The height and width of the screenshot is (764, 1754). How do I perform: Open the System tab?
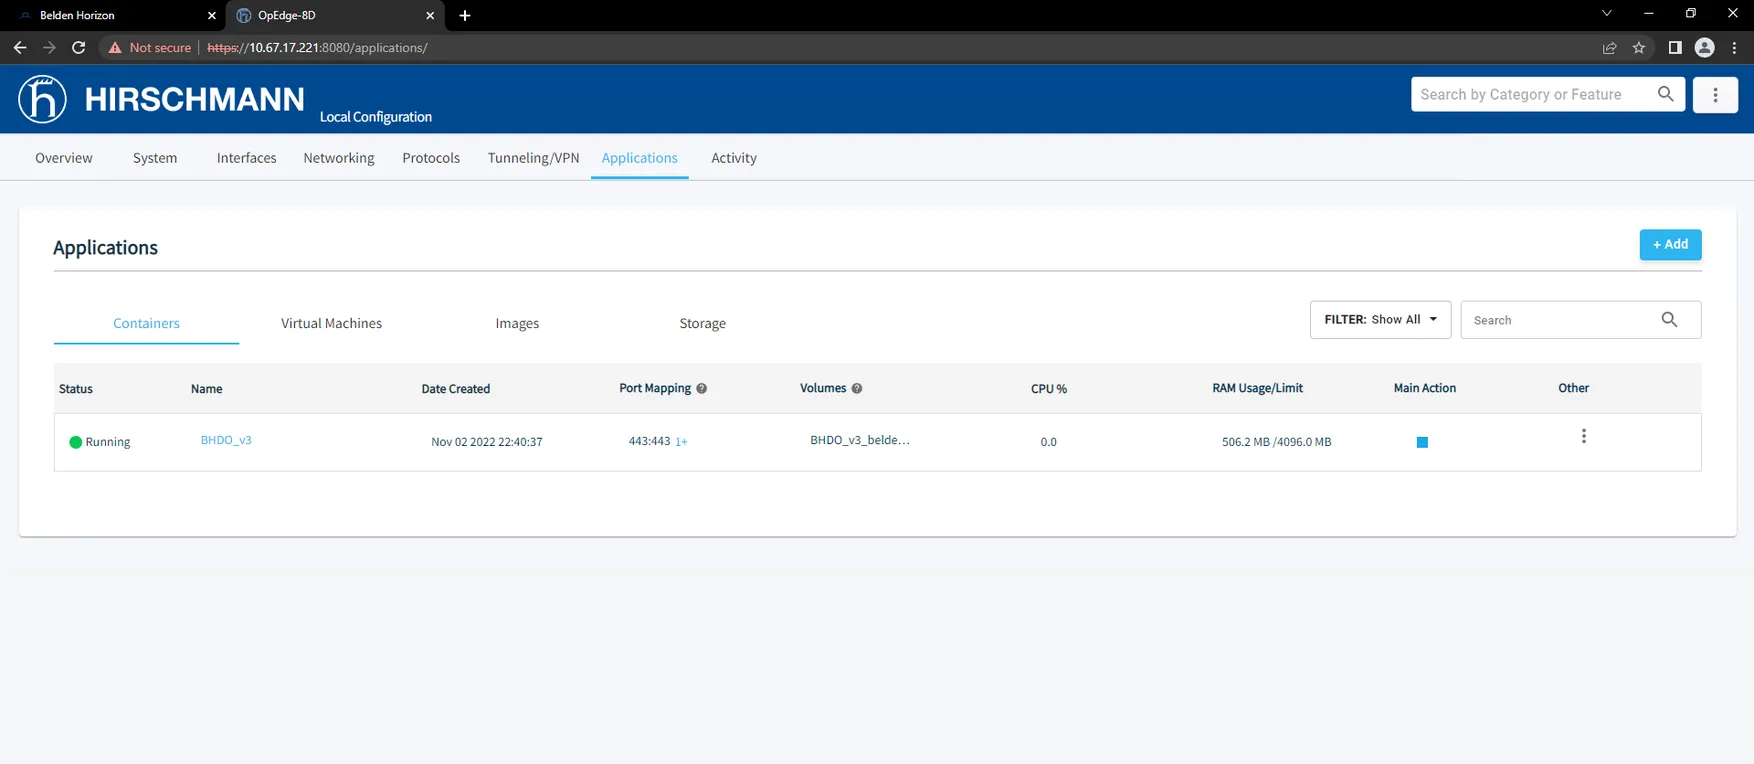coord(155,158)
